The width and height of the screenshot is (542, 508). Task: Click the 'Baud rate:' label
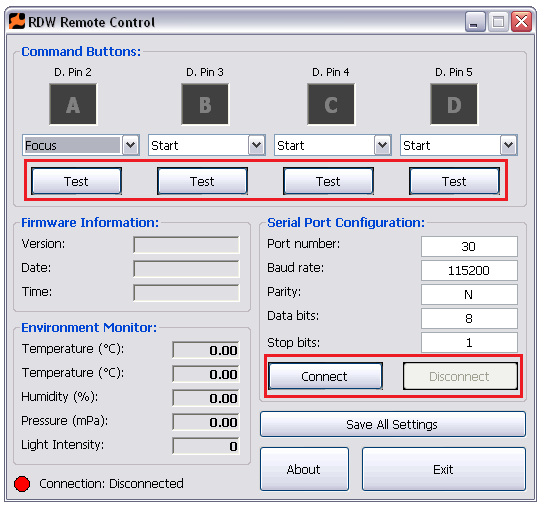tap(296, 267)
